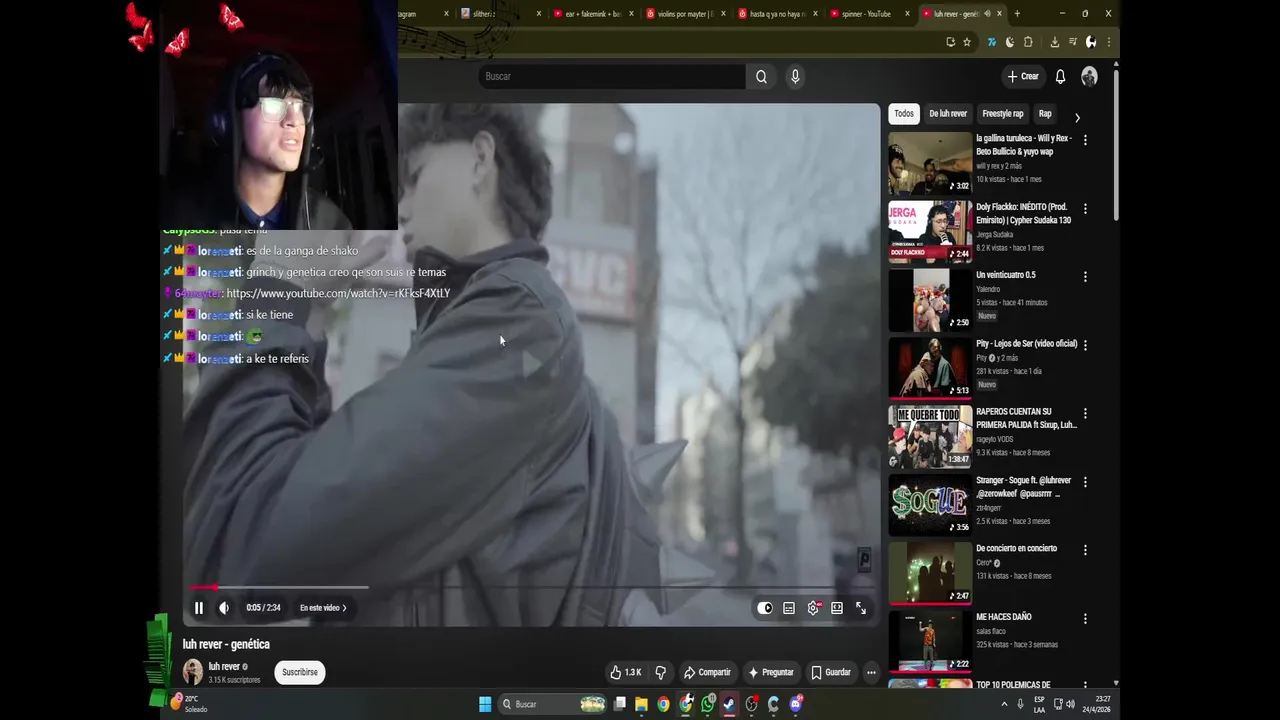Image resolution: width=1280 pixels, height=720 pixels.
Task: Bookmark the page with the star icon
Action: [967, 42]
